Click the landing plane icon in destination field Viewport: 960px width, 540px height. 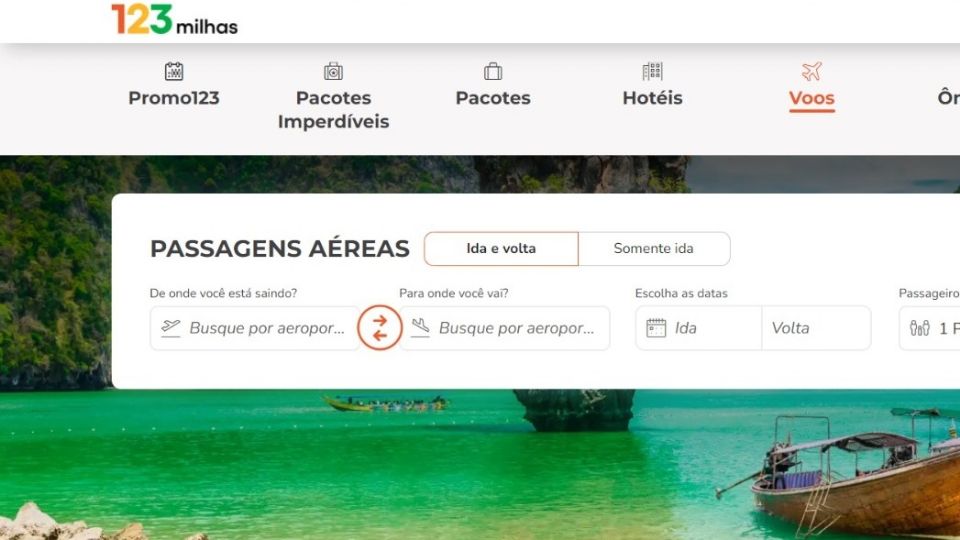click(421, 328)
